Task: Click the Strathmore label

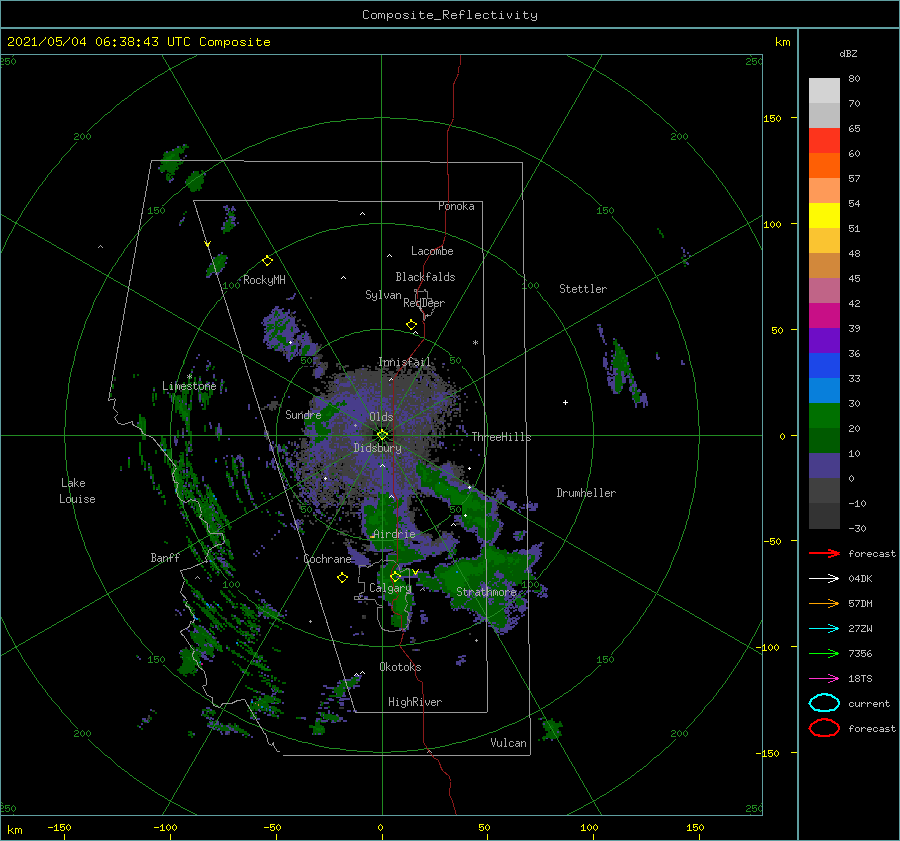Action: (x=486, y=592)
